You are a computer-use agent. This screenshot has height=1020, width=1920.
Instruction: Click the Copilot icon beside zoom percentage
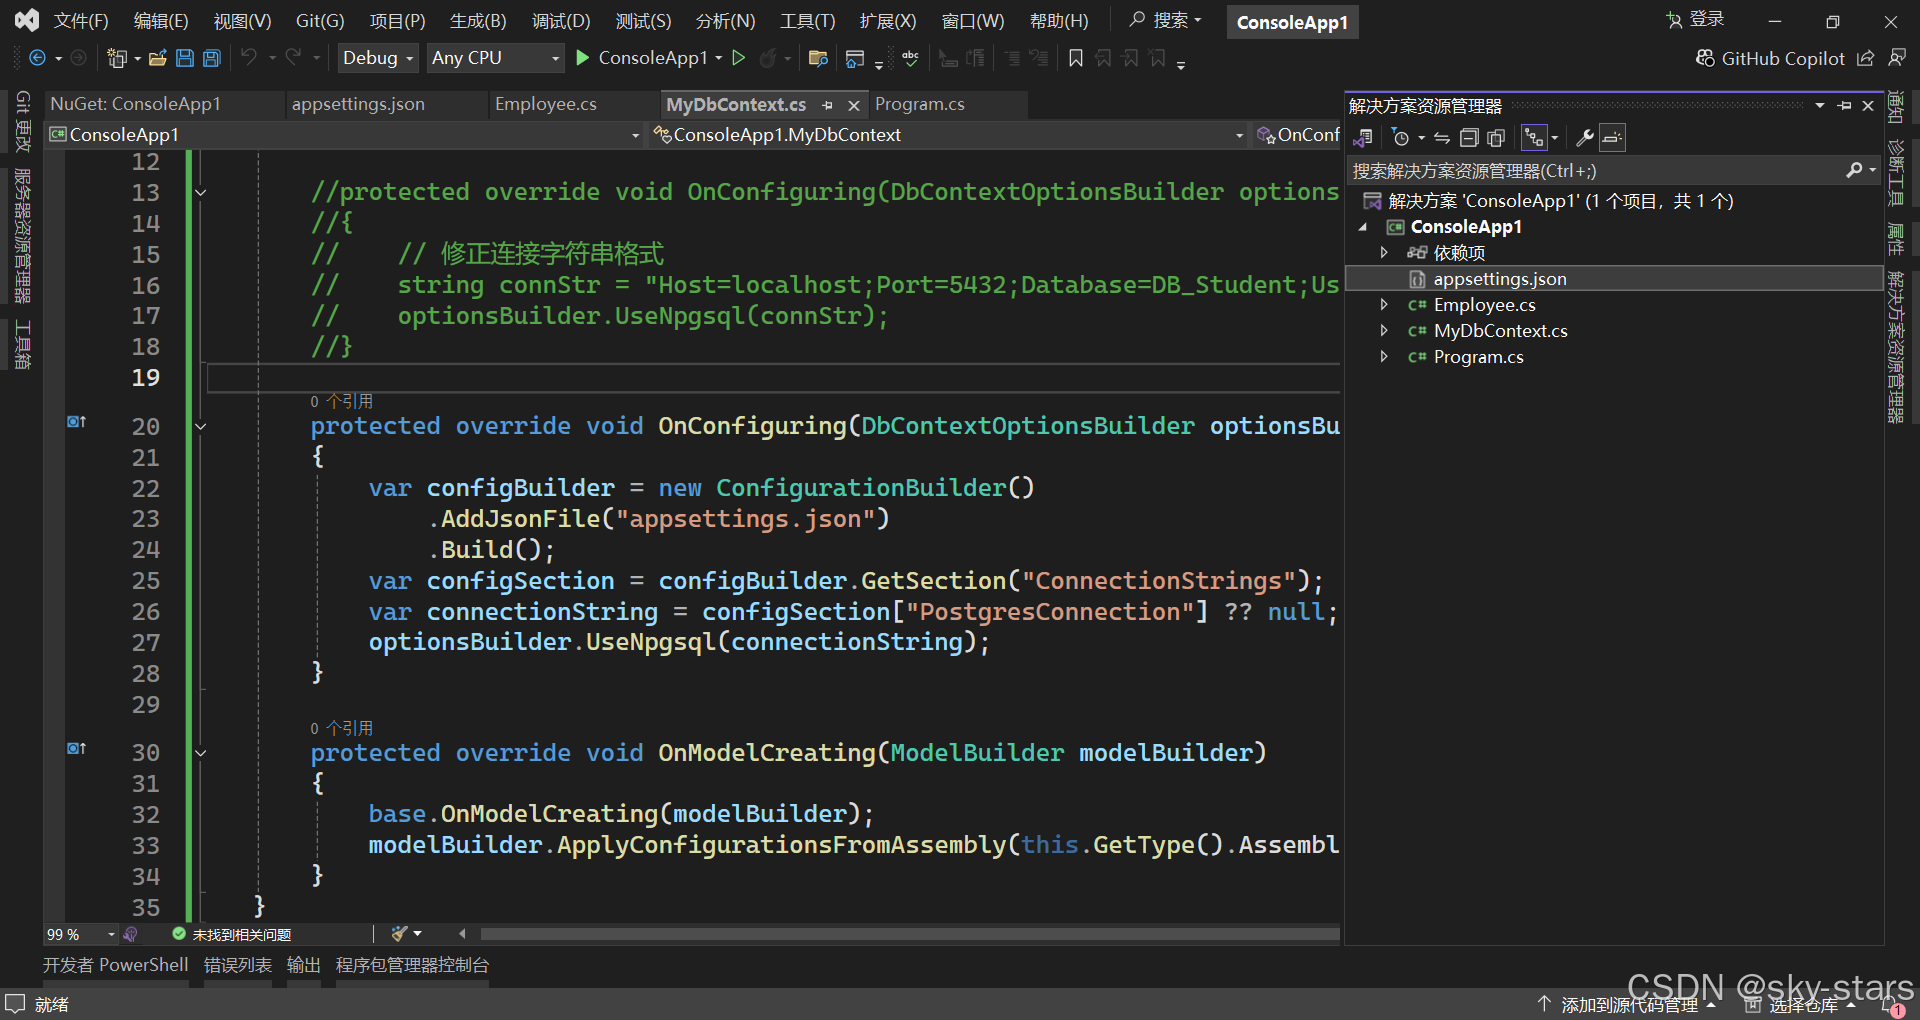coord(130,934)
